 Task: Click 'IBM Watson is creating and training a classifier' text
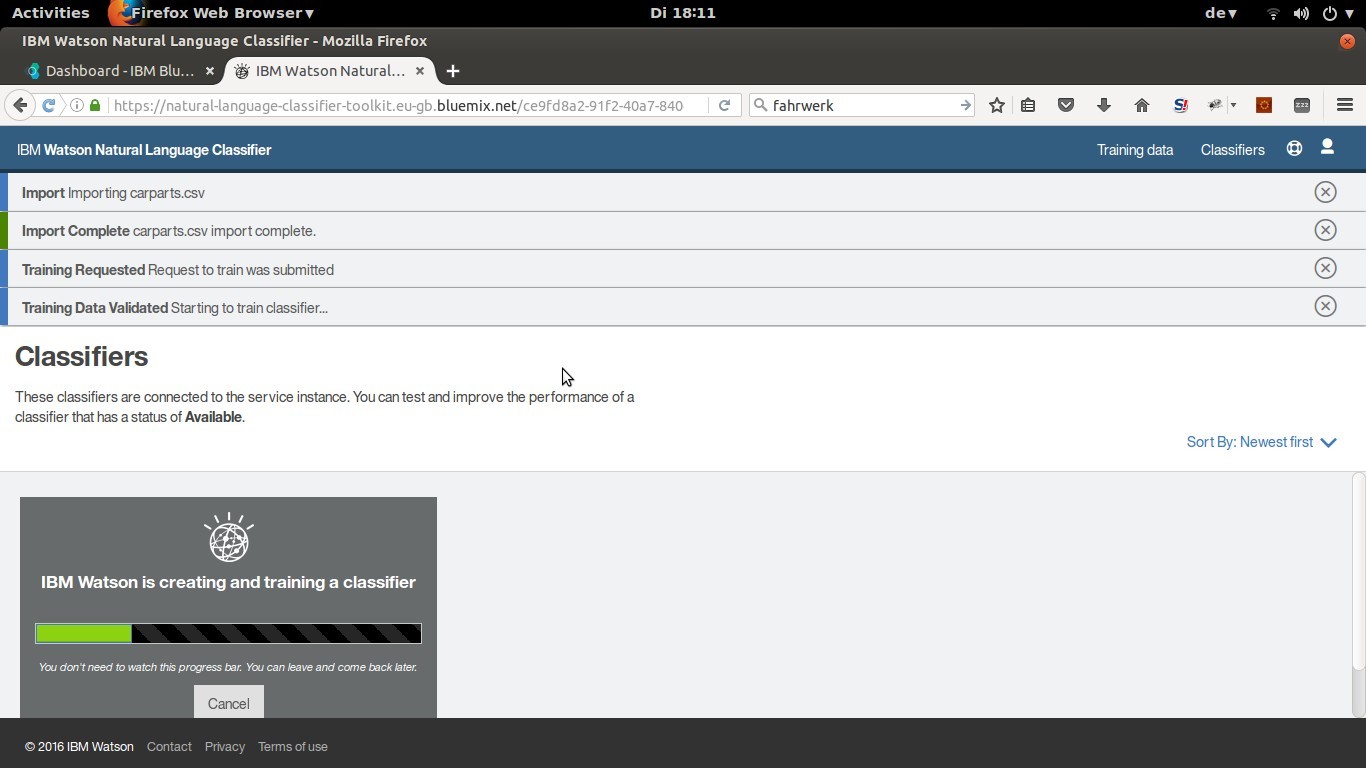[228, 582]
